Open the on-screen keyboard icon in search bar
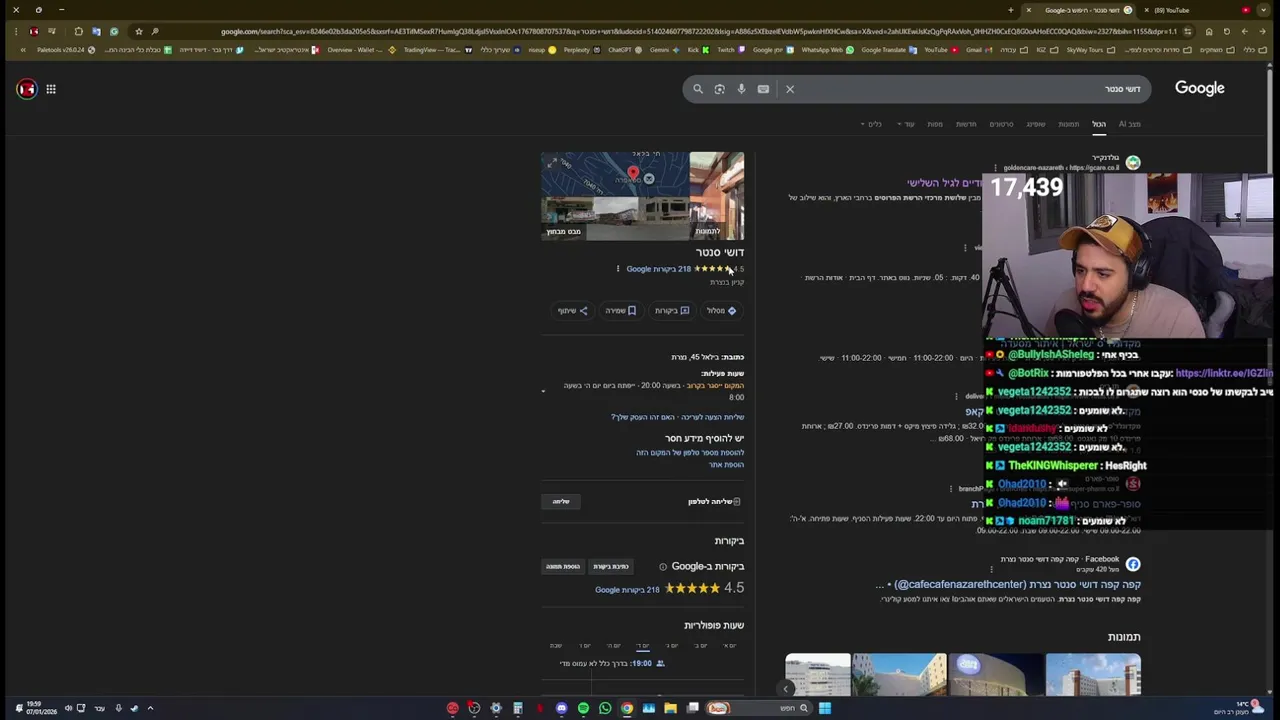 763,89
